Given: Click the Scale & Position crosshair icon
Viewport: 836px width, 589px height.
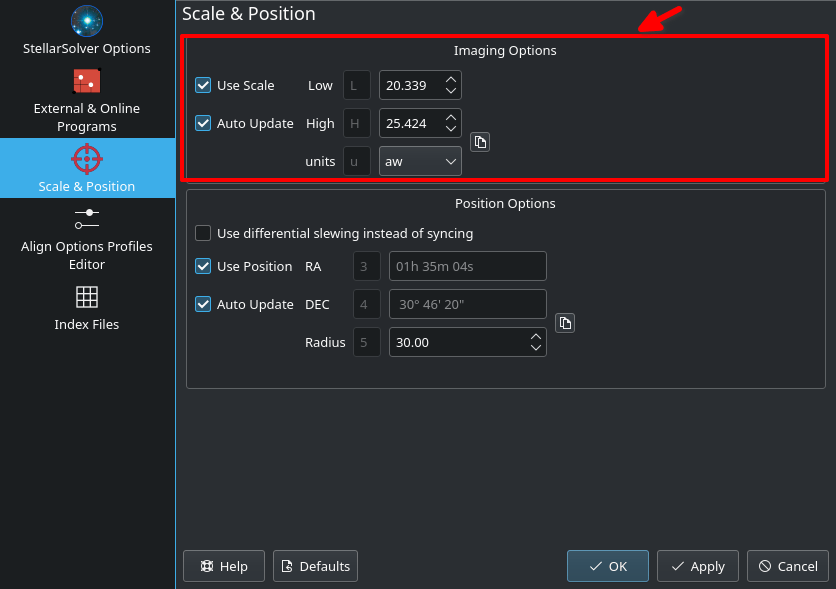Looking at the screenshot, I should [x=87, y=159].
